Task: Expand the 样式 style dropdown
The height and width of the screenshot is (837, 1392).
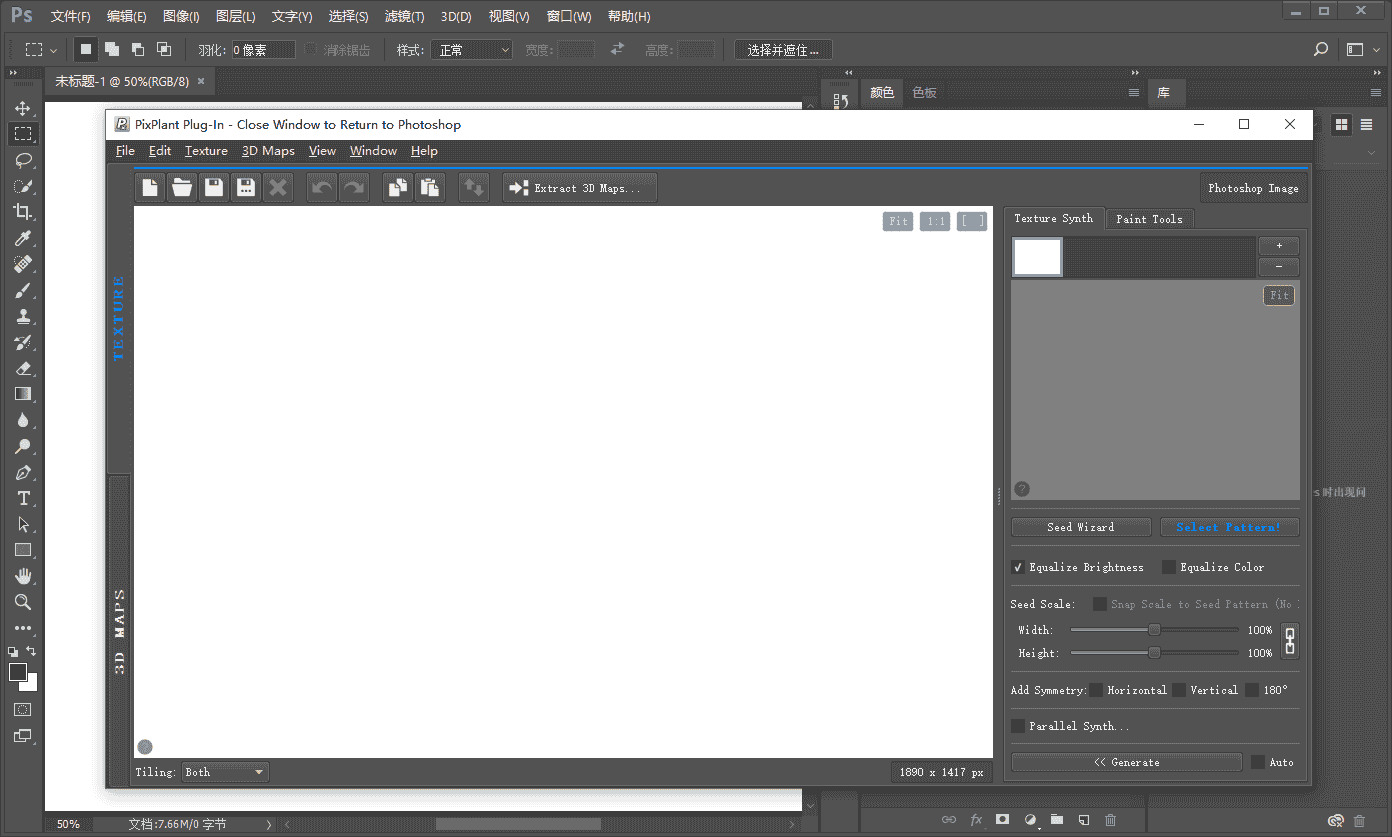Action: 472,49
